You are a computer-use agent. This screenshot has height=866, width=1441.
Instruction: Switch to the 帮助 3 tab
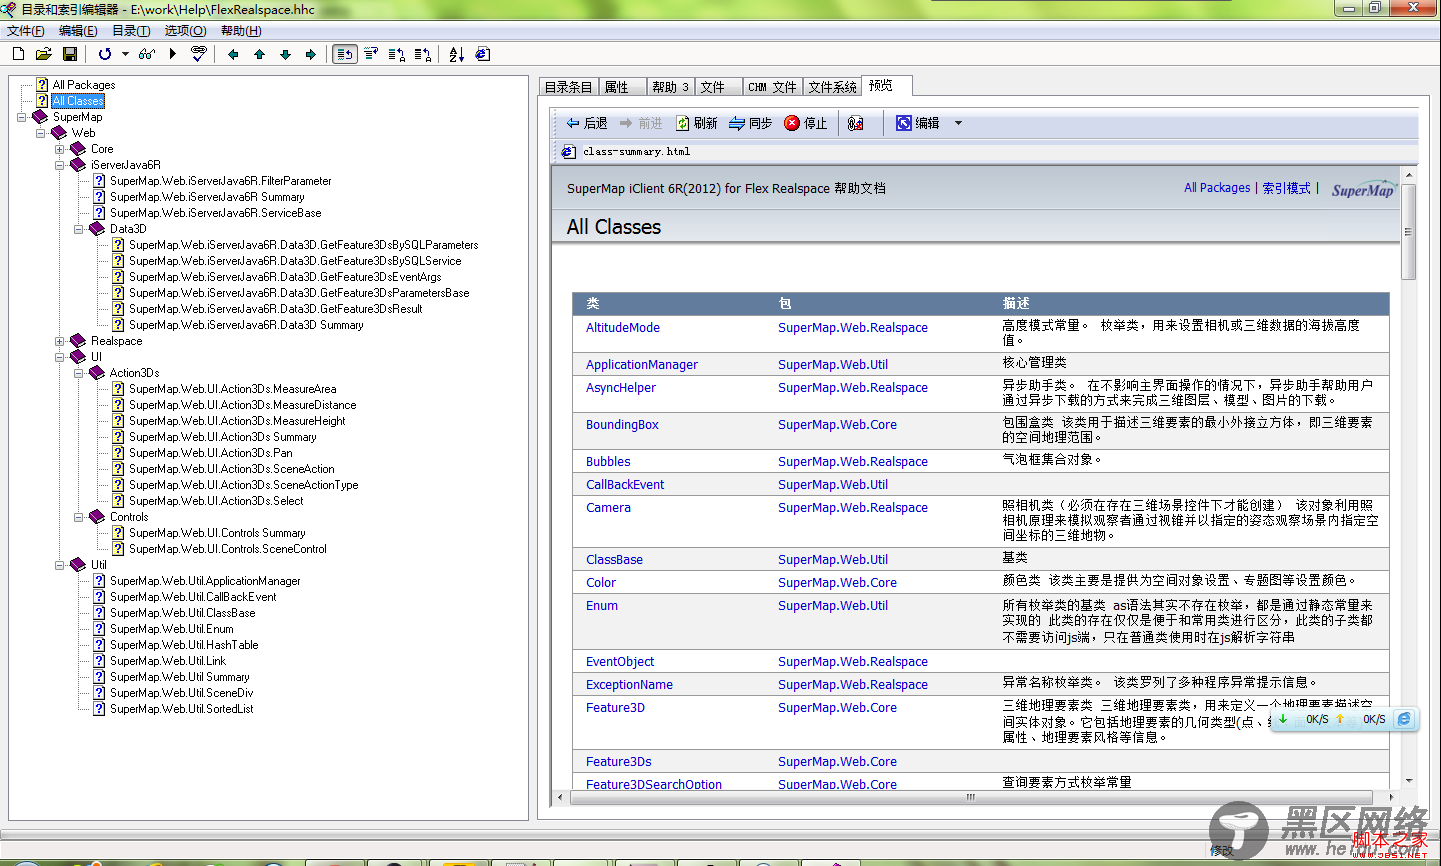[670, 87]
